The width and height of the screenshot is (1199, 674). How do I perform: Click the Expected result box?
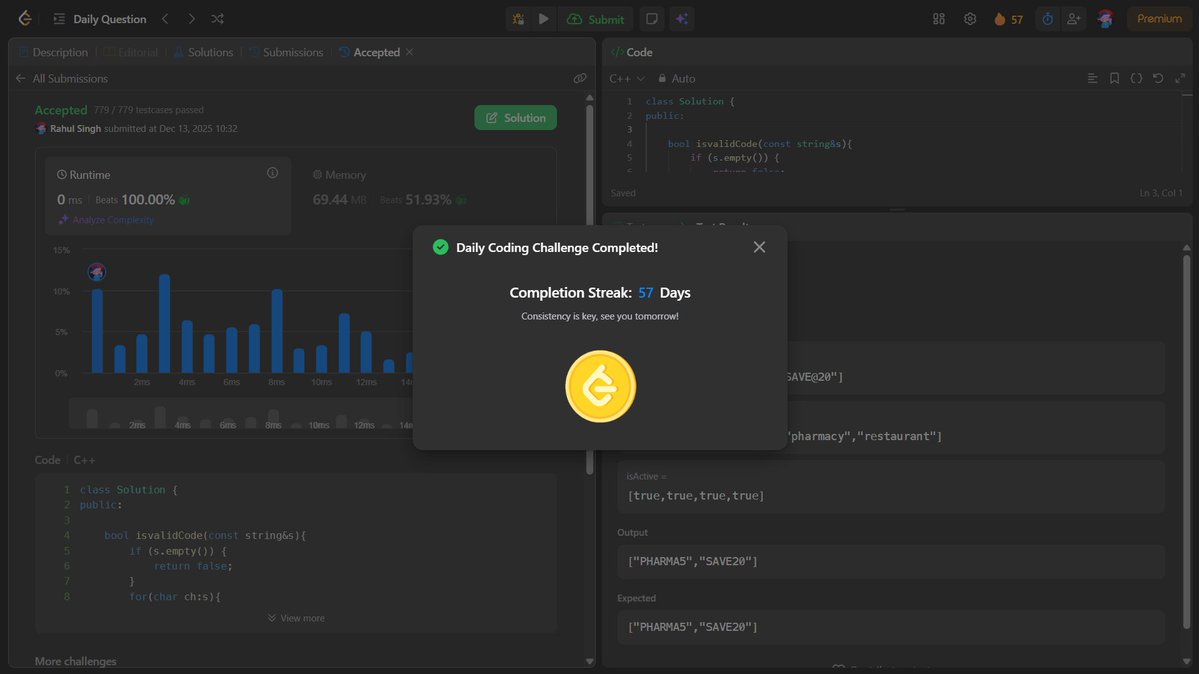(891, 627)
